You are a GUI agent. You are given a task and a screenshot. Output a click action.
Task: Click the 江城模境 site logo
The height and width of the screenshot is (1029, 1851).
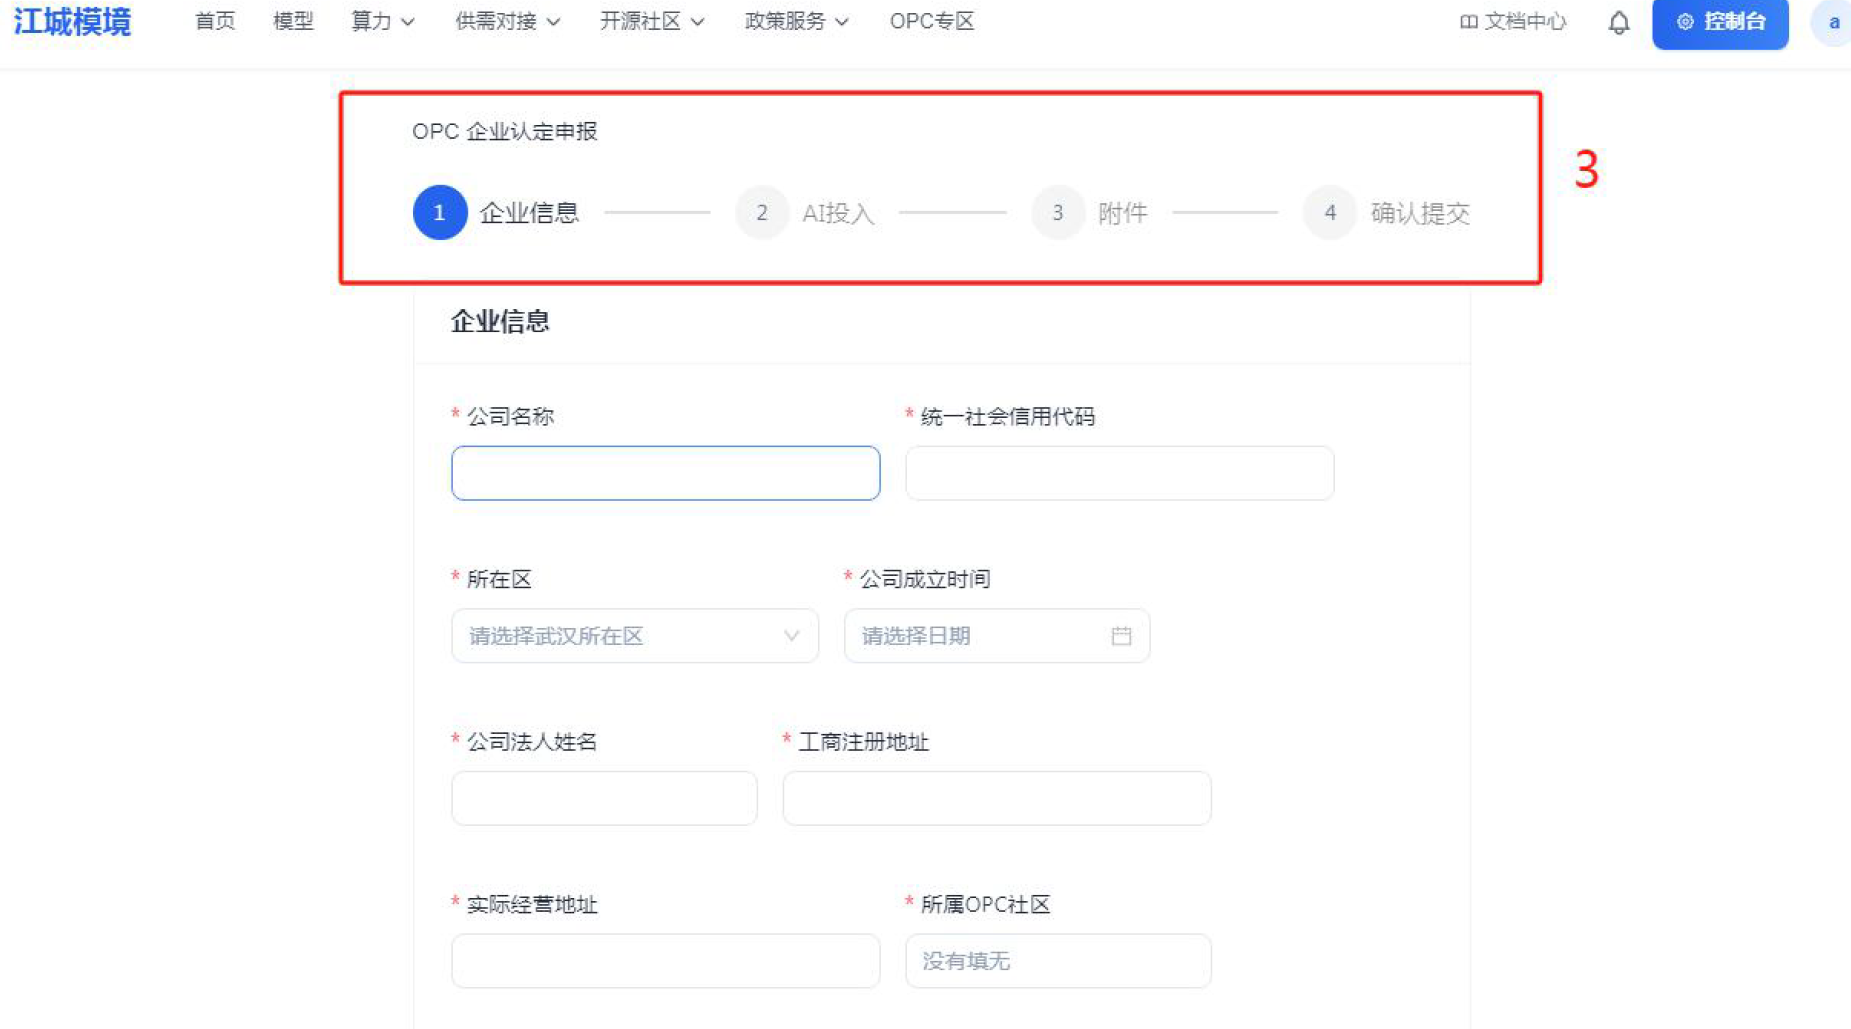72,21
